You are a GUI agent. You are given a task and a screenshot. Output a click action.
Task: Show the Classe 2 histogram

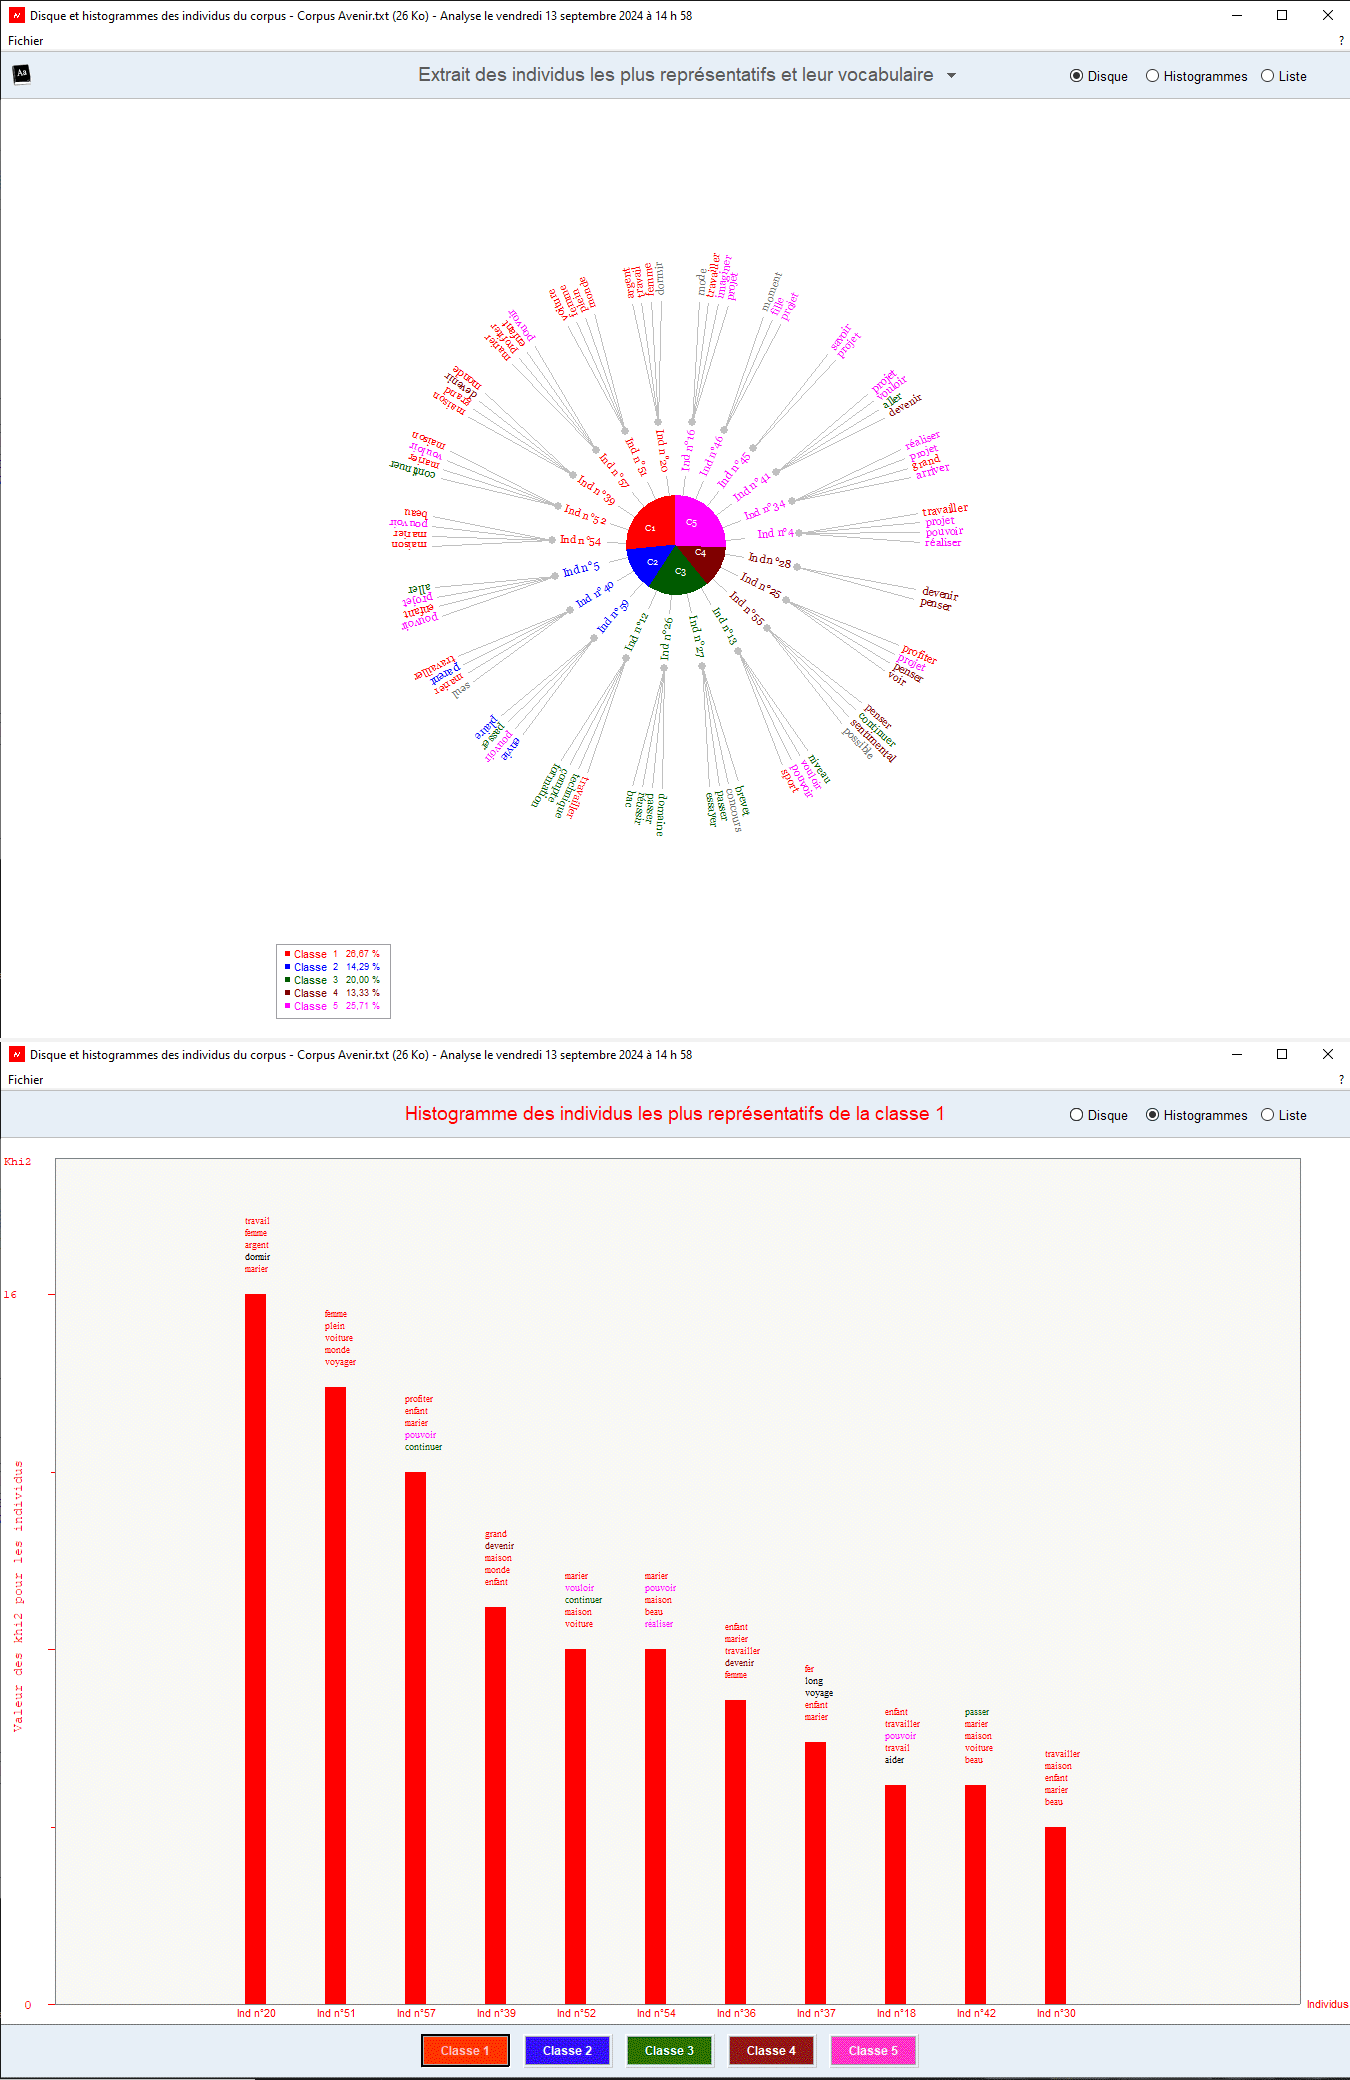[567, 2050]
